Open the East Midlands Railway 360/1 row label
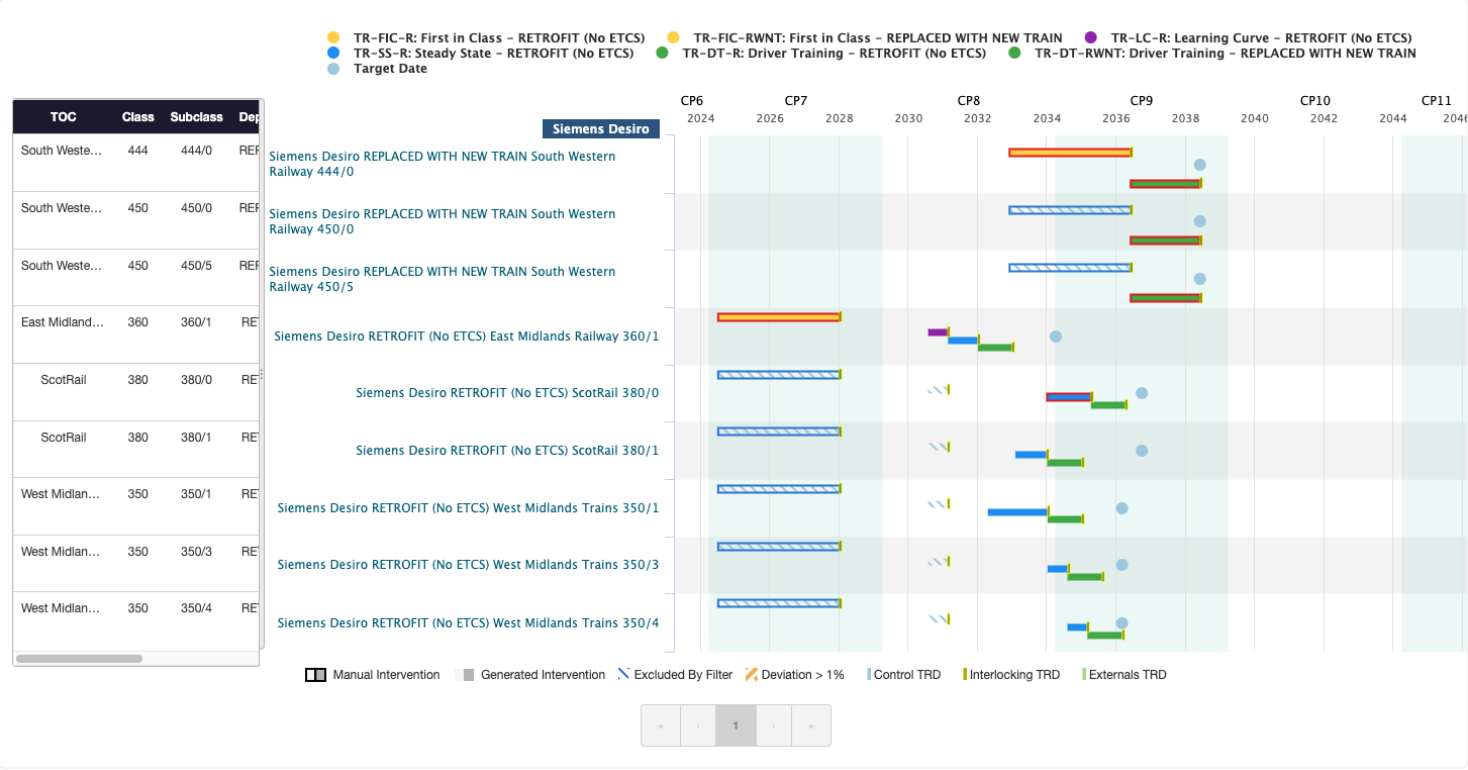 click(x=466, y=336)
